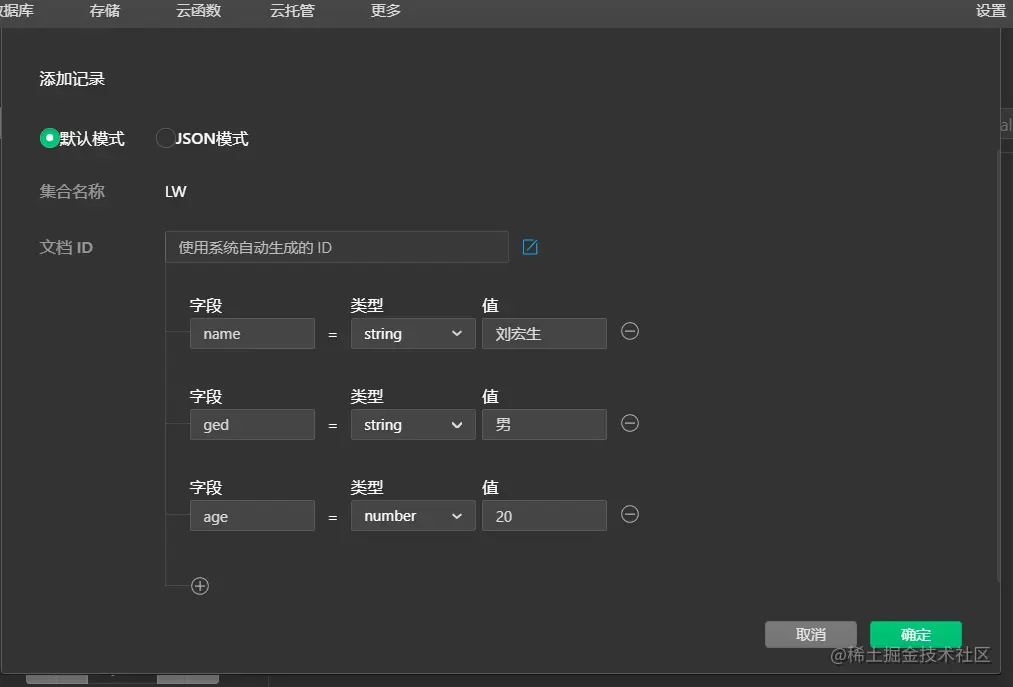Add a new field with plus icon
Viewport: 1013px width, 687px height.
(200, 586)
